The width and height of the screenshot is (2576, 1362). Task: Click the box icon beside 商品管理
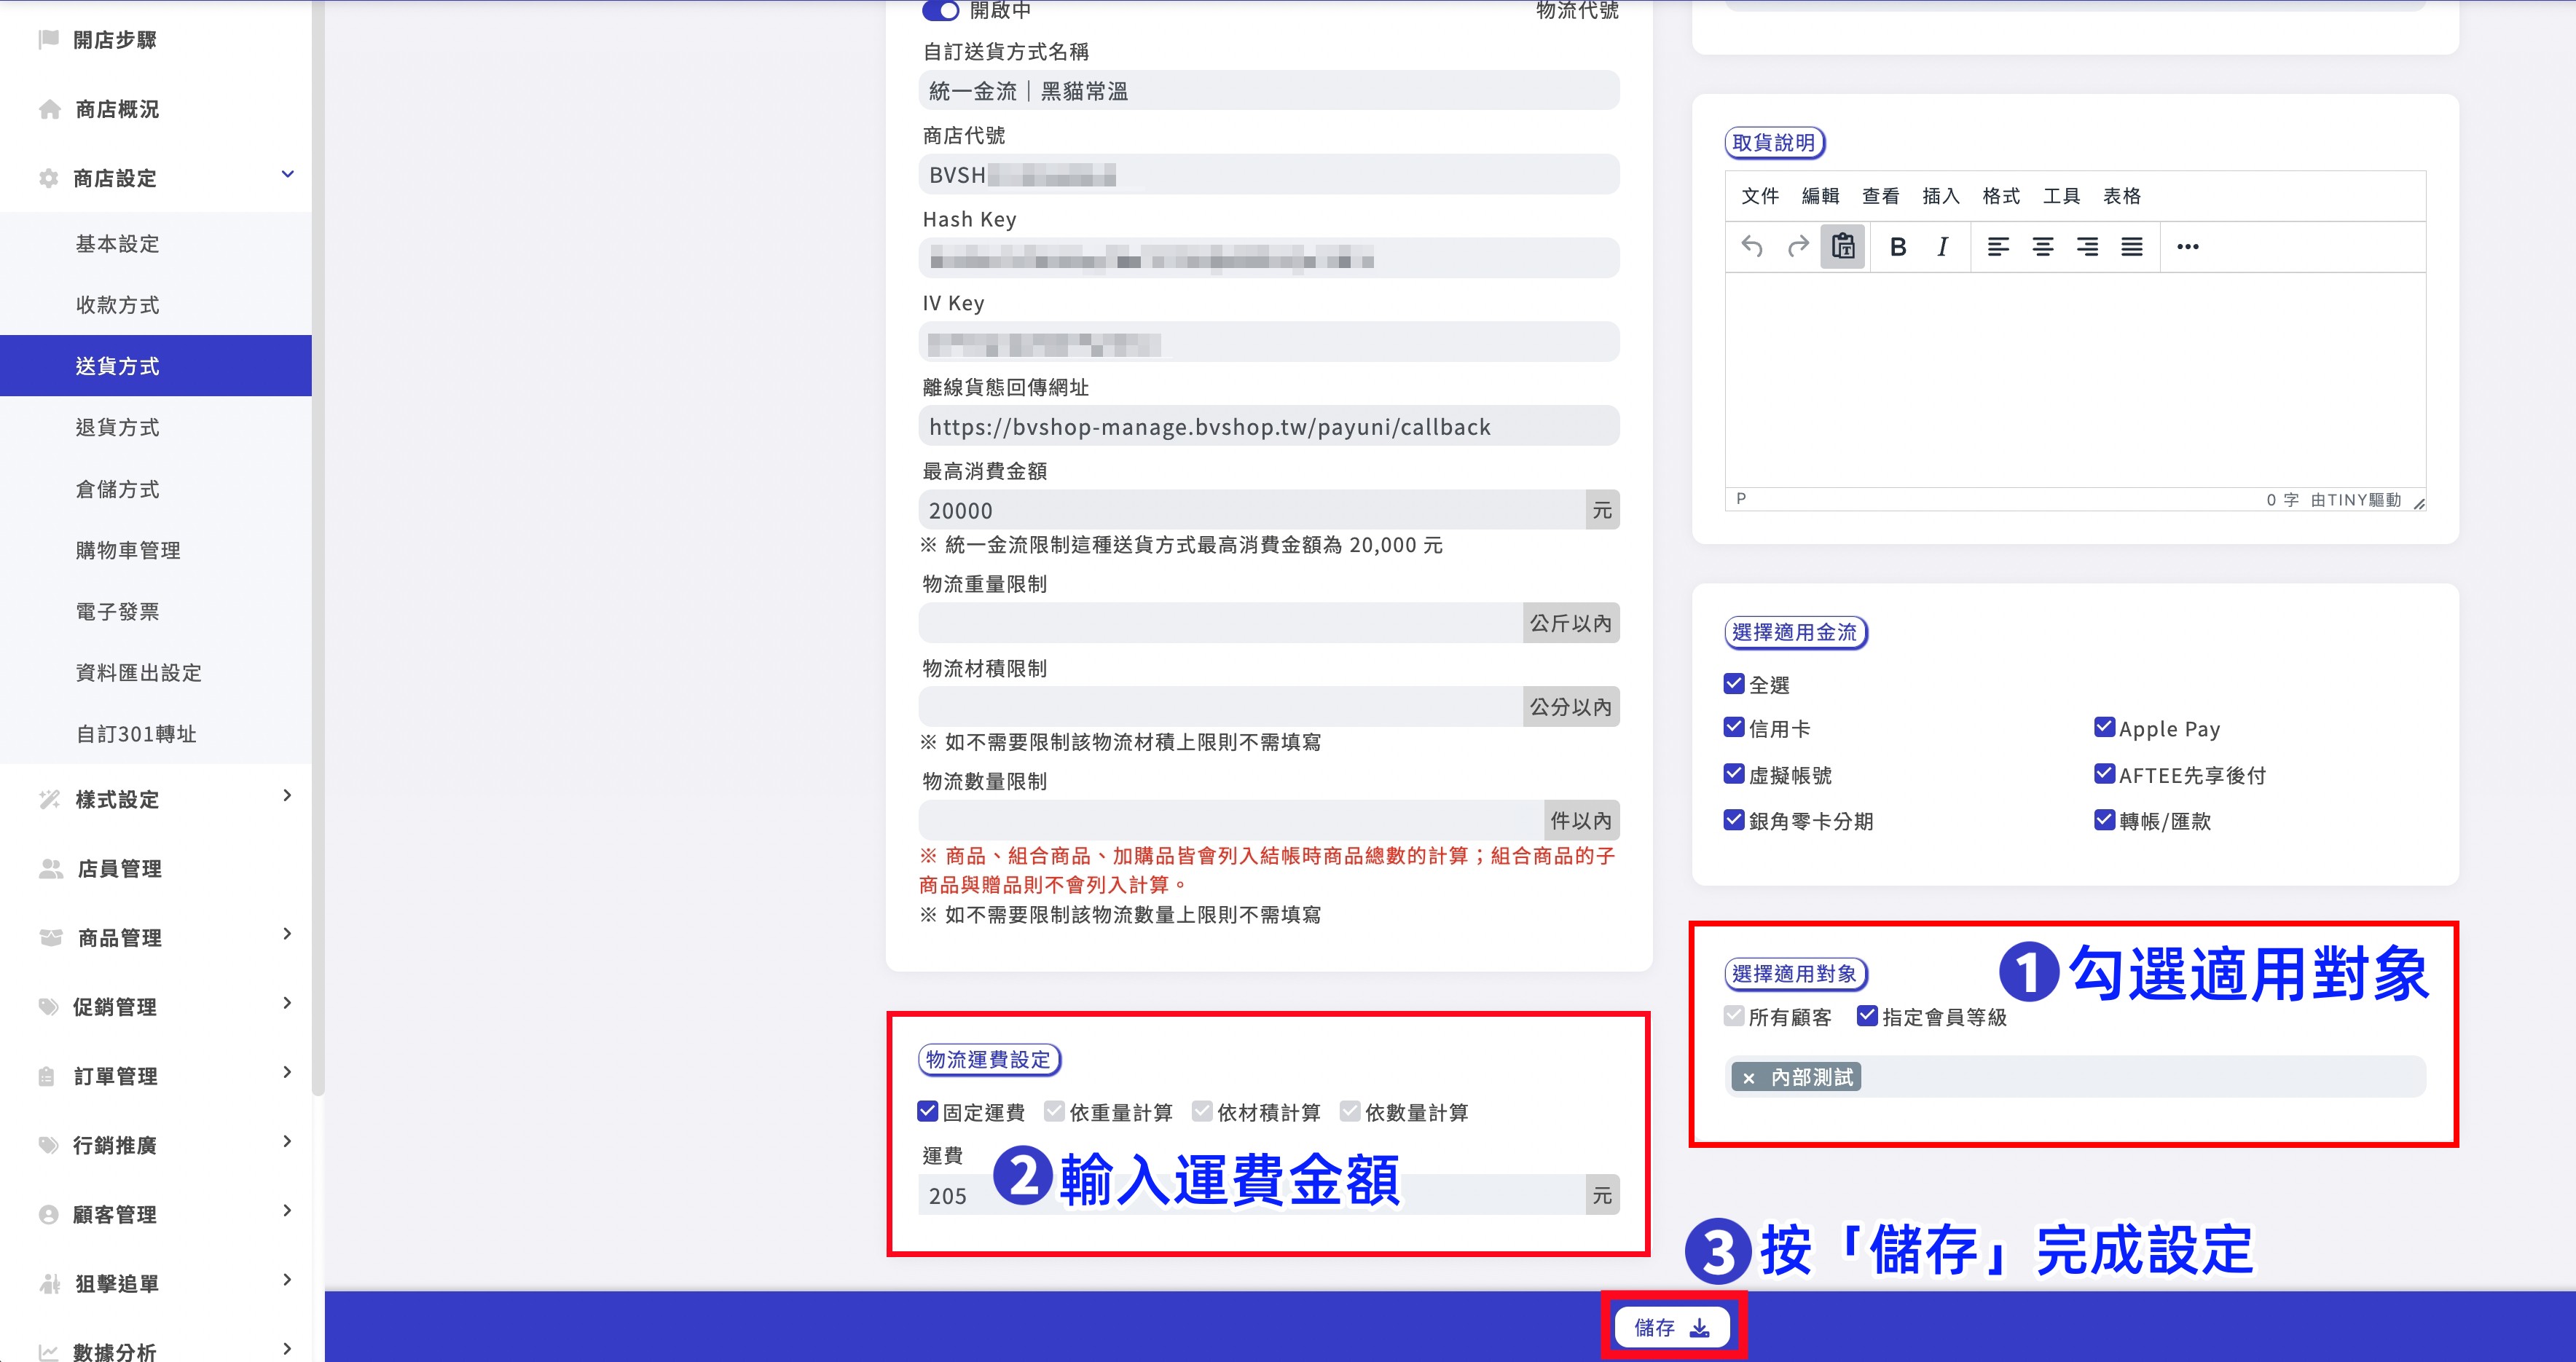(50, 937)
